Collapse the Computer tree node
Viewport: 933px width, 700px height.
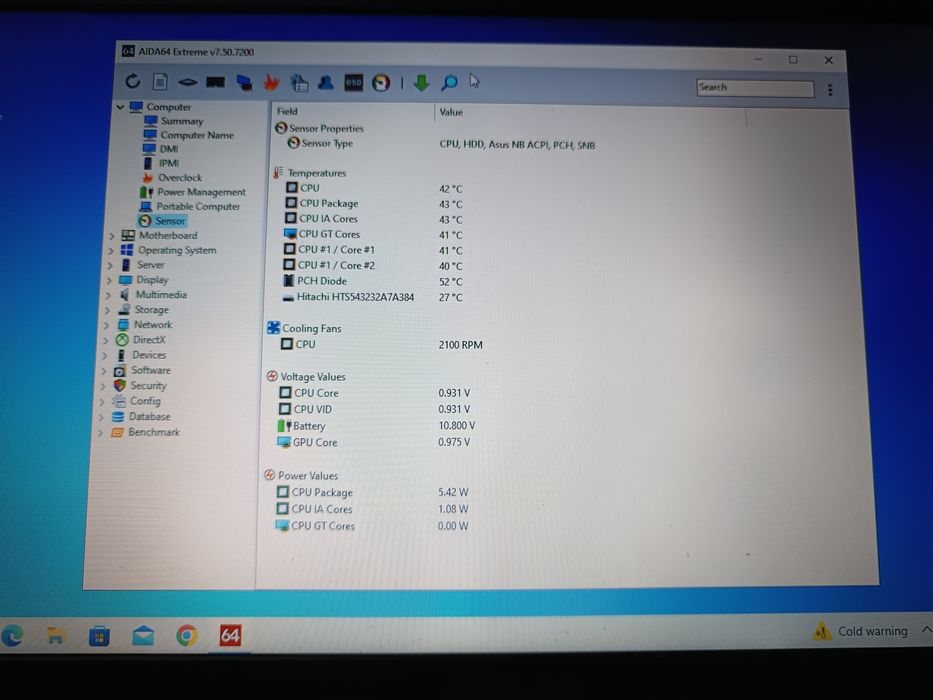click(x=120, y=107)
